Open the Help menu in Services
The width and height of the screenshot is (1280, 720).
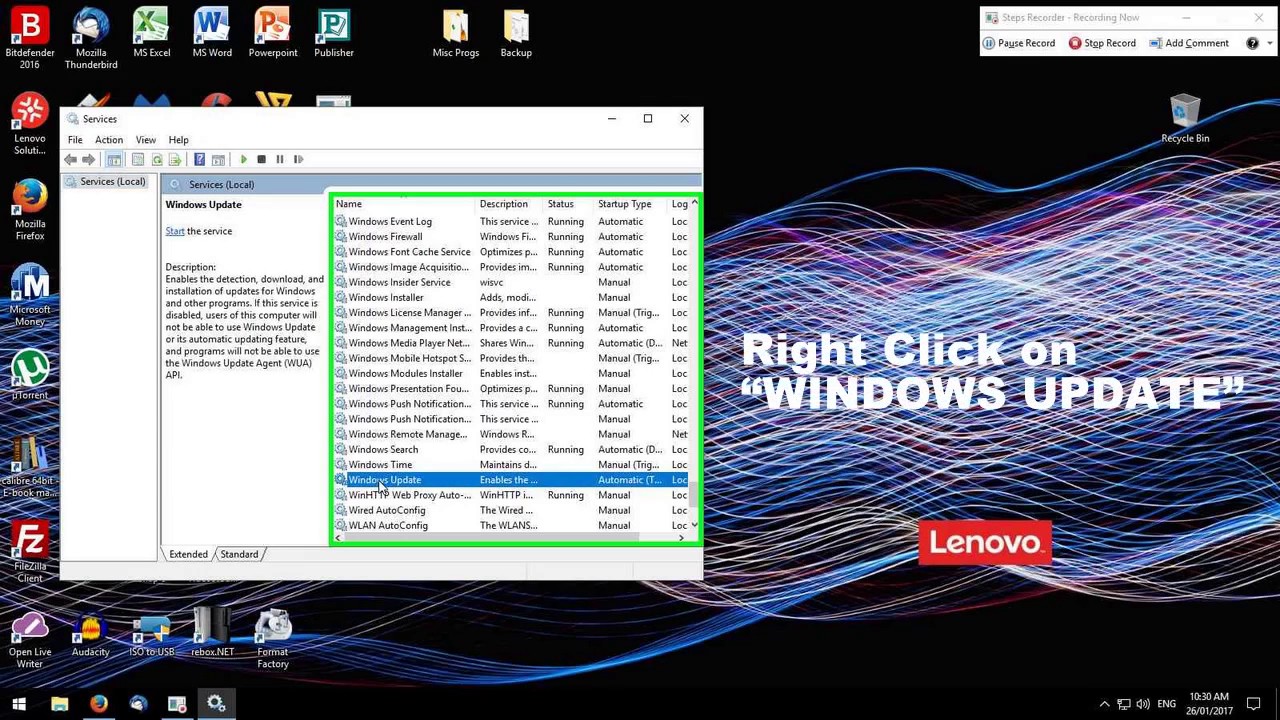click(x=178, y=140)
